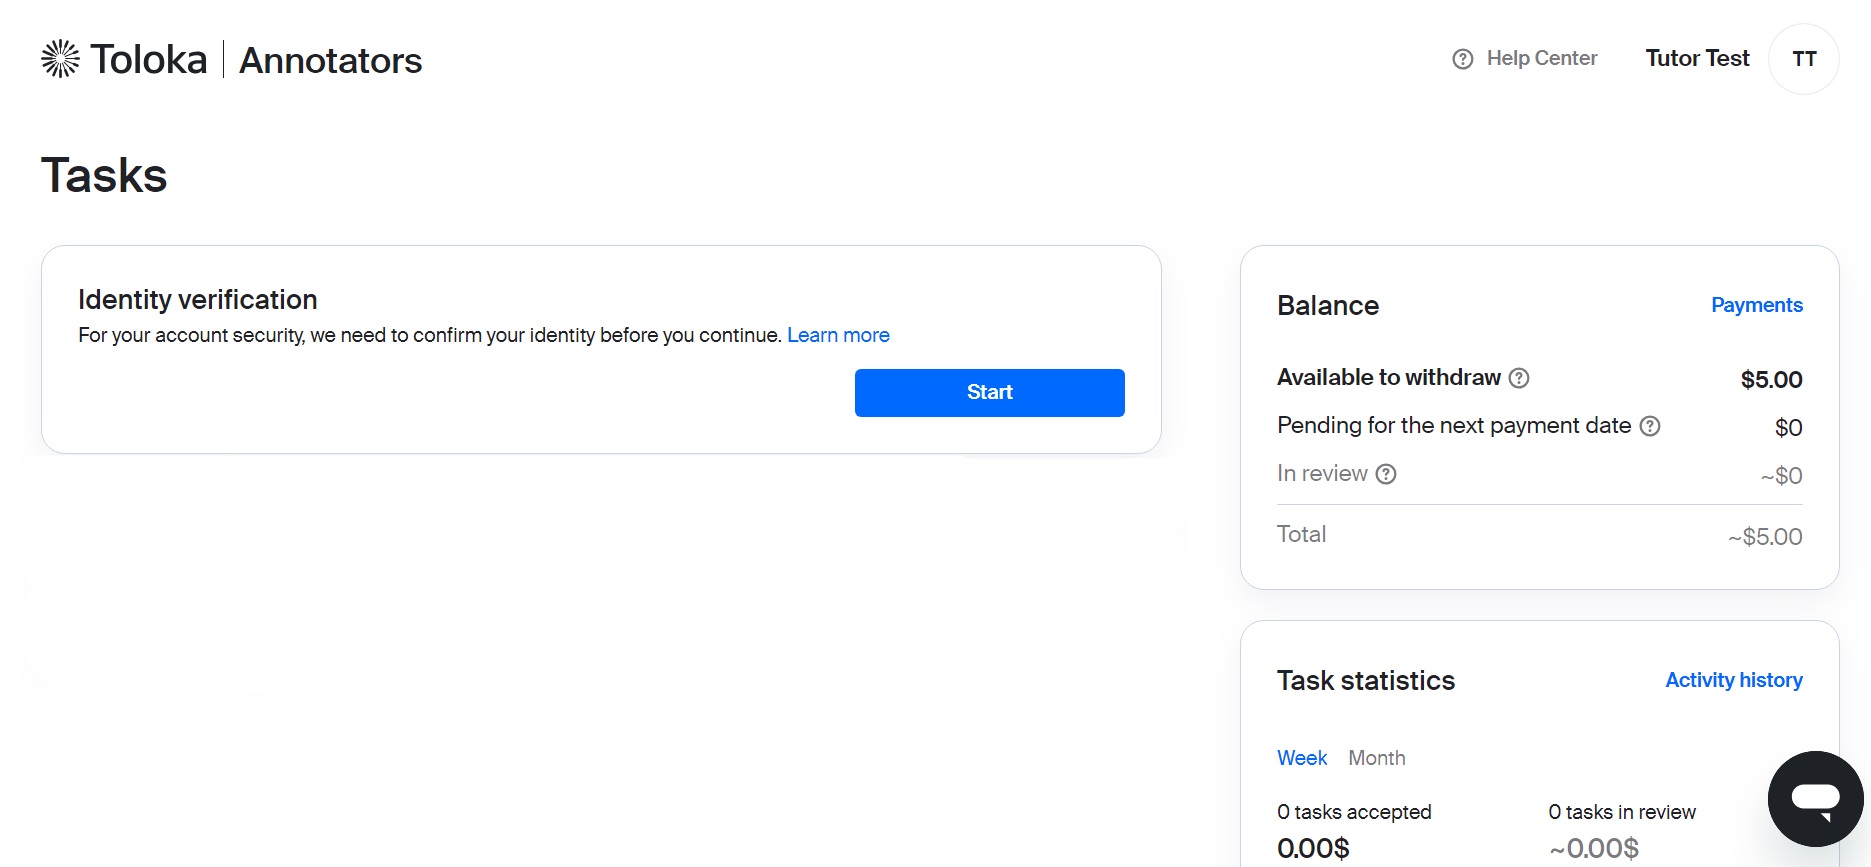This screenshot has height=867, width=1871.
Task: Click the Toloka starburst logo icon
Action: (60, 59)
